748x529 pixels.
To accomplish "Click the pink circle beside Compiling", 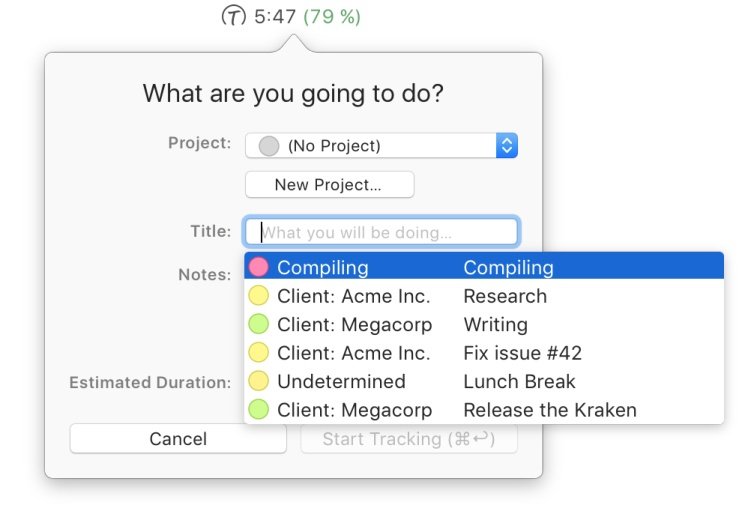I will (x=259, y=267).
